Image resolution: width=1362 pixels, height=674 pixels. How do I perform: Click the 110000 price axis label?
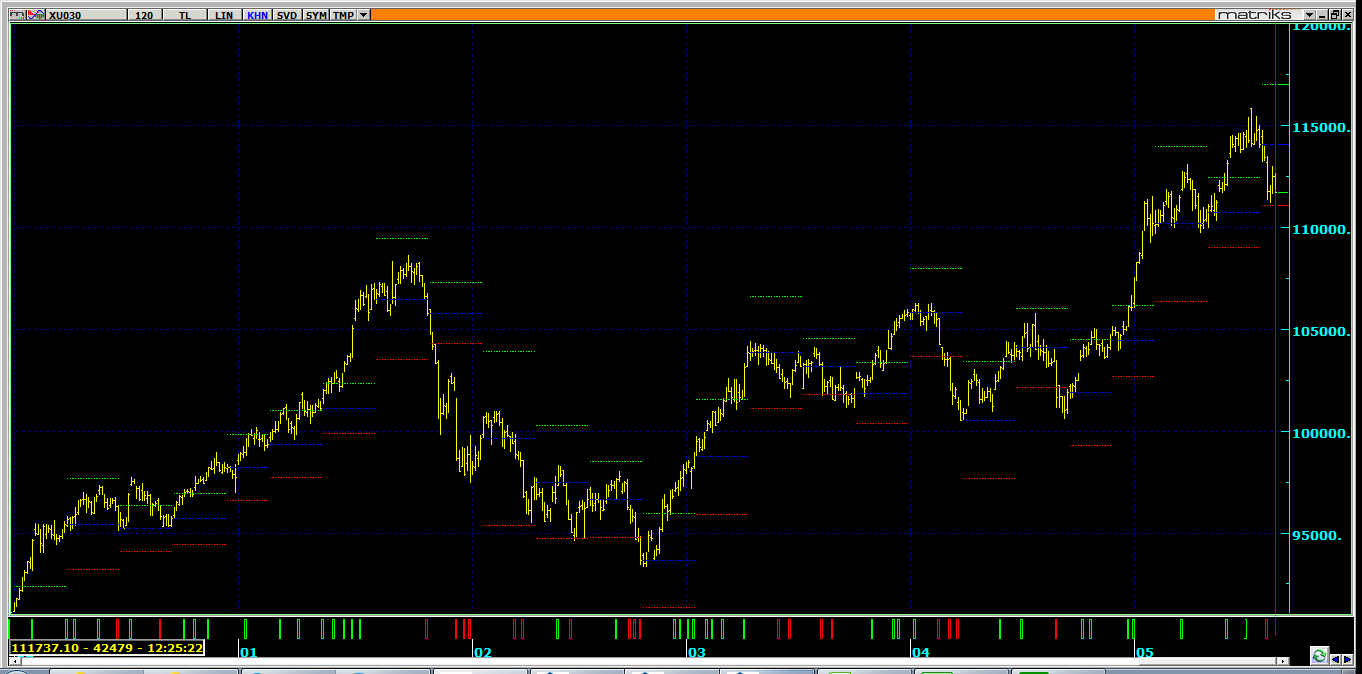point(1321,229)
